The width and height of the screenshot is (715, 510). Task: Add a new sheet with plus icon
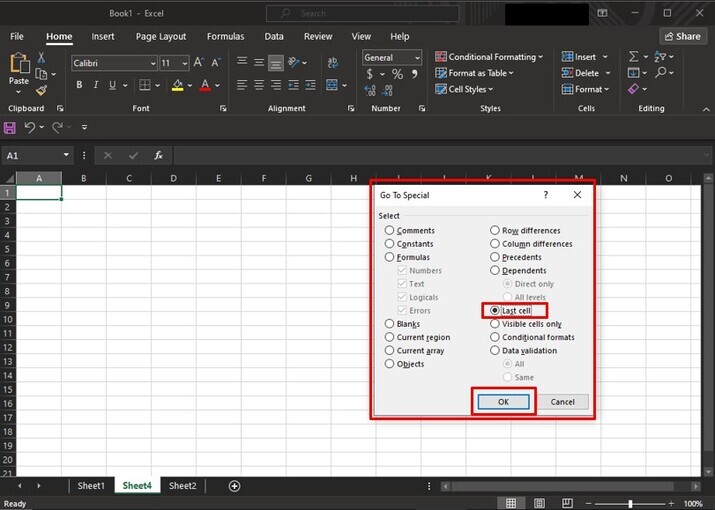pyautogui.click(x=235, y=486)
